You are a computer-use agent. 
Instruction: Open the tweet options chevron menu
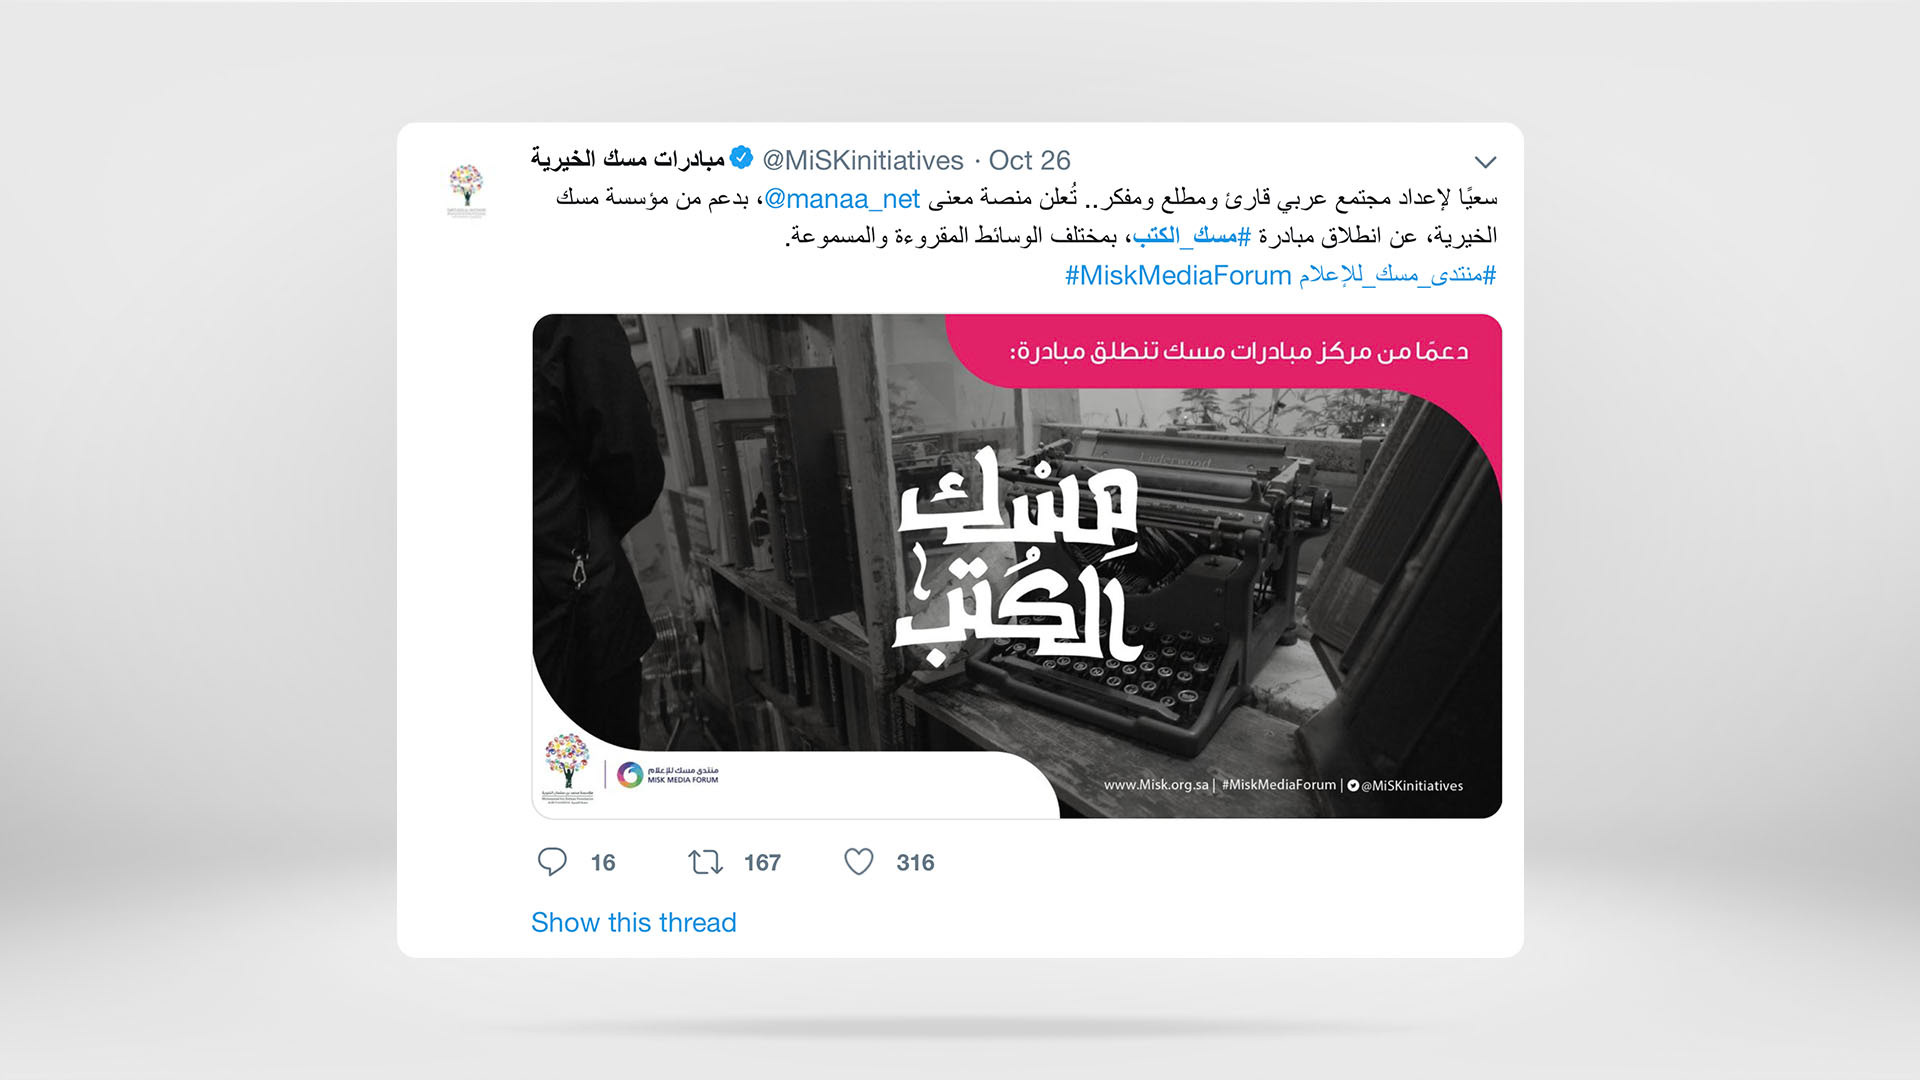(x=1485, y=162)
